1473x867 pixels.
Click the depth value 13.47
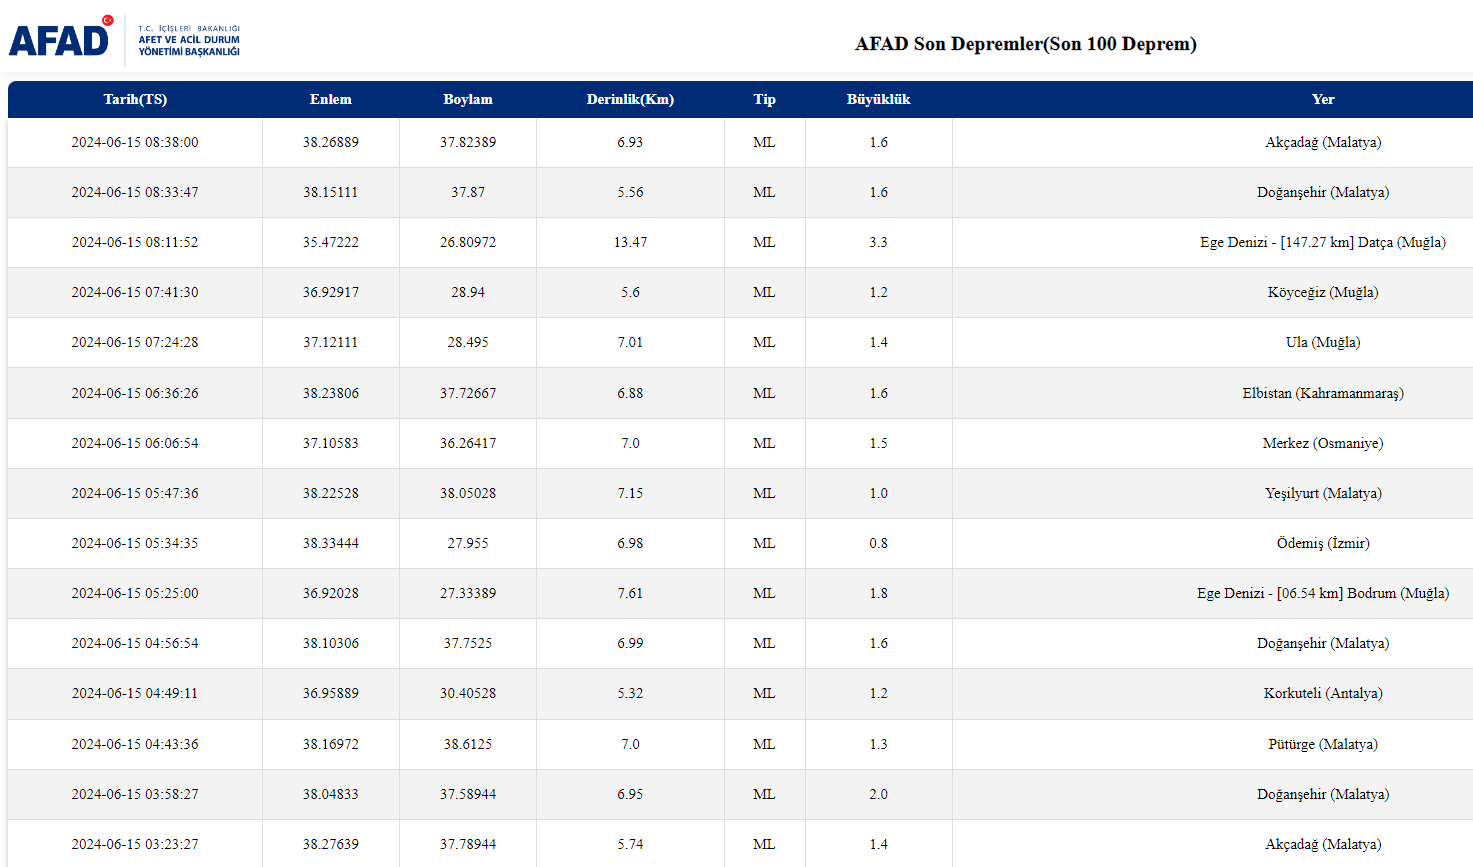tap(630, 242)
